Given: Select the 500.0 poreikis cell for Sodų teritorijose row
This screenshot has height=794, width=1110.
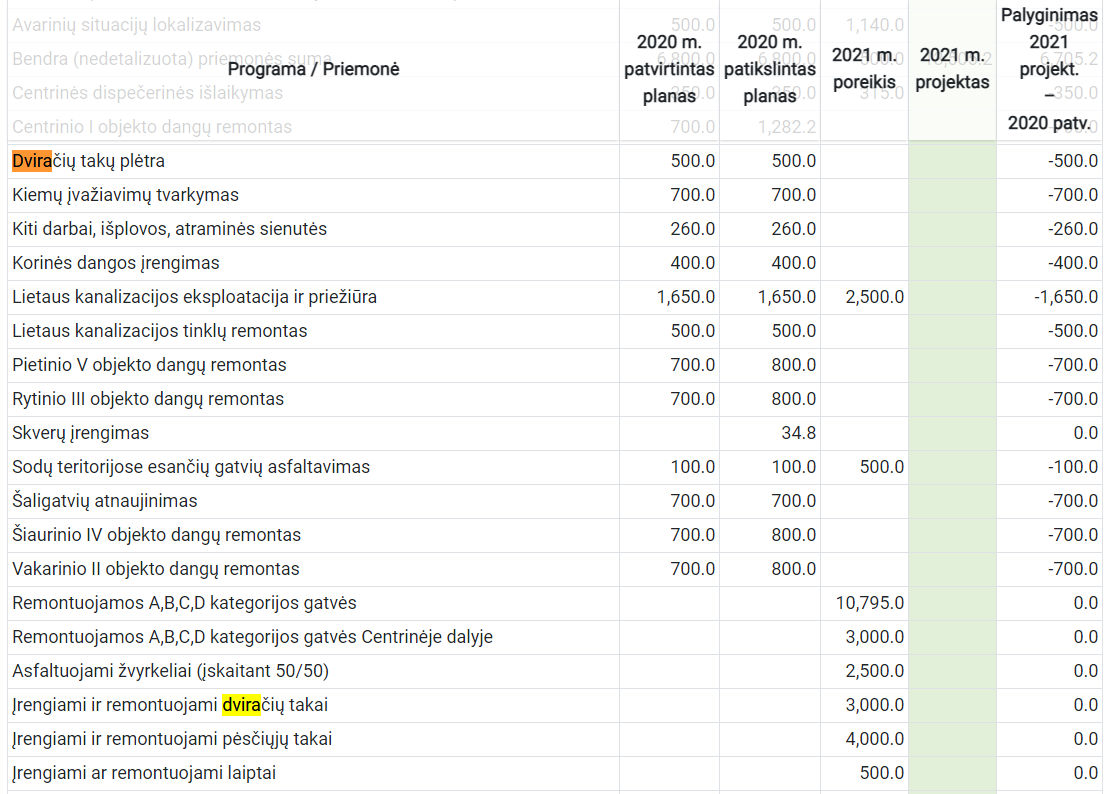Looking at the screenshot, I should [x=879, y=467].
